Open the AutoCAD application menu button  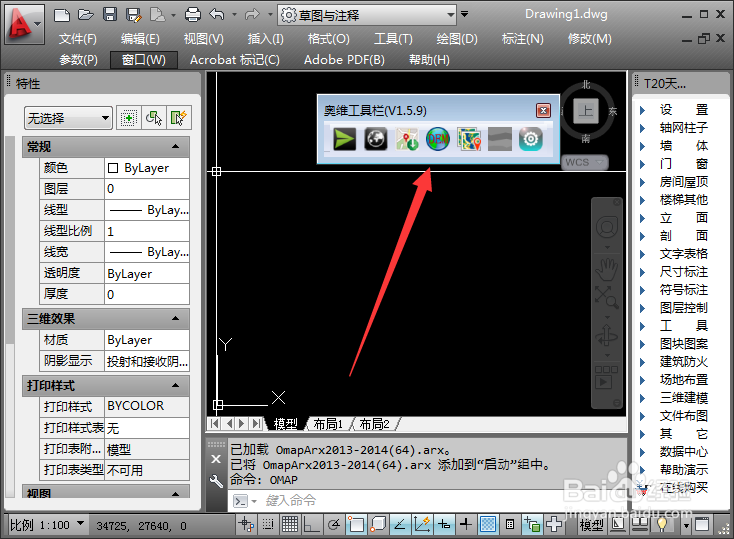[25, 24]
